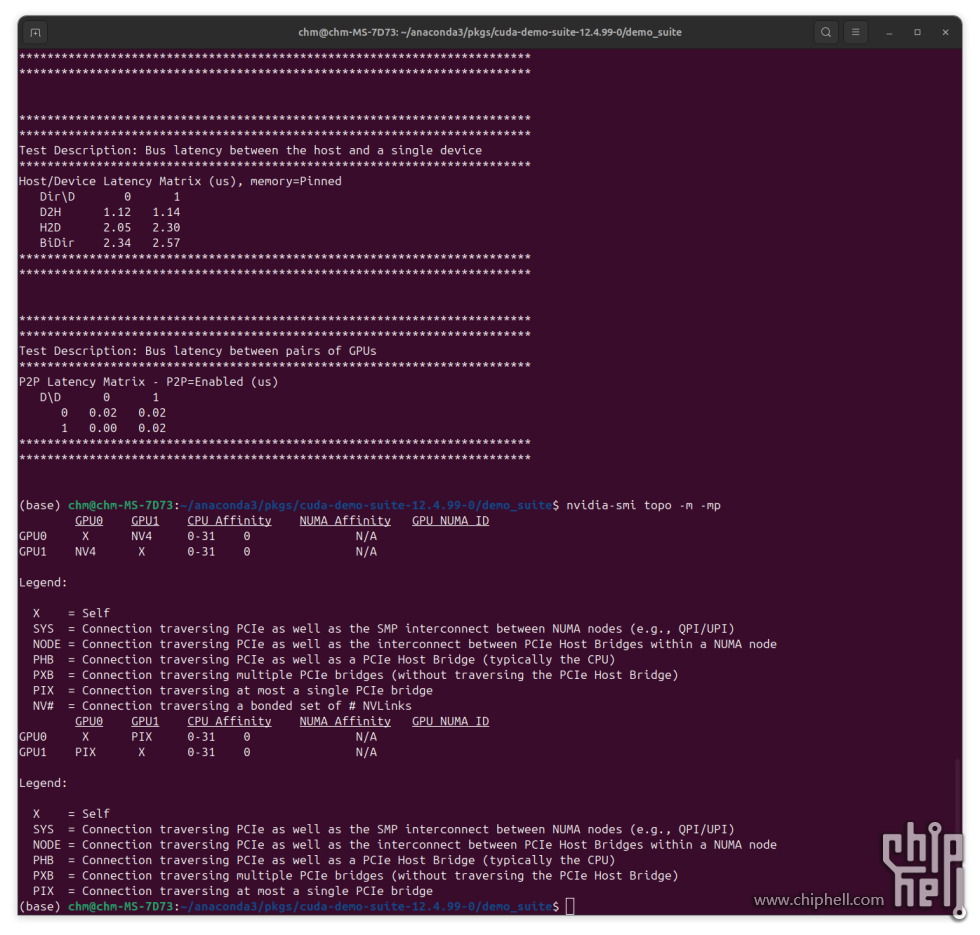Screen dimensions: 980x935
Task: Click the search icon in title bar
Action: pos(825,32)
